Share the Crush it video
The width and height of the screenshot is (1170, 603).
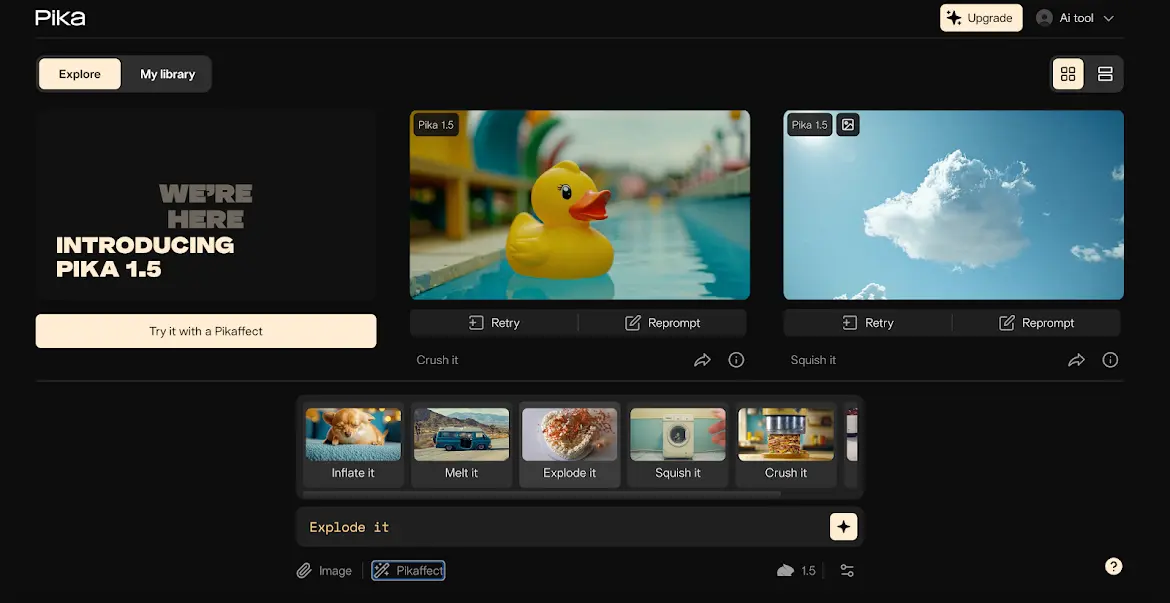702,360
